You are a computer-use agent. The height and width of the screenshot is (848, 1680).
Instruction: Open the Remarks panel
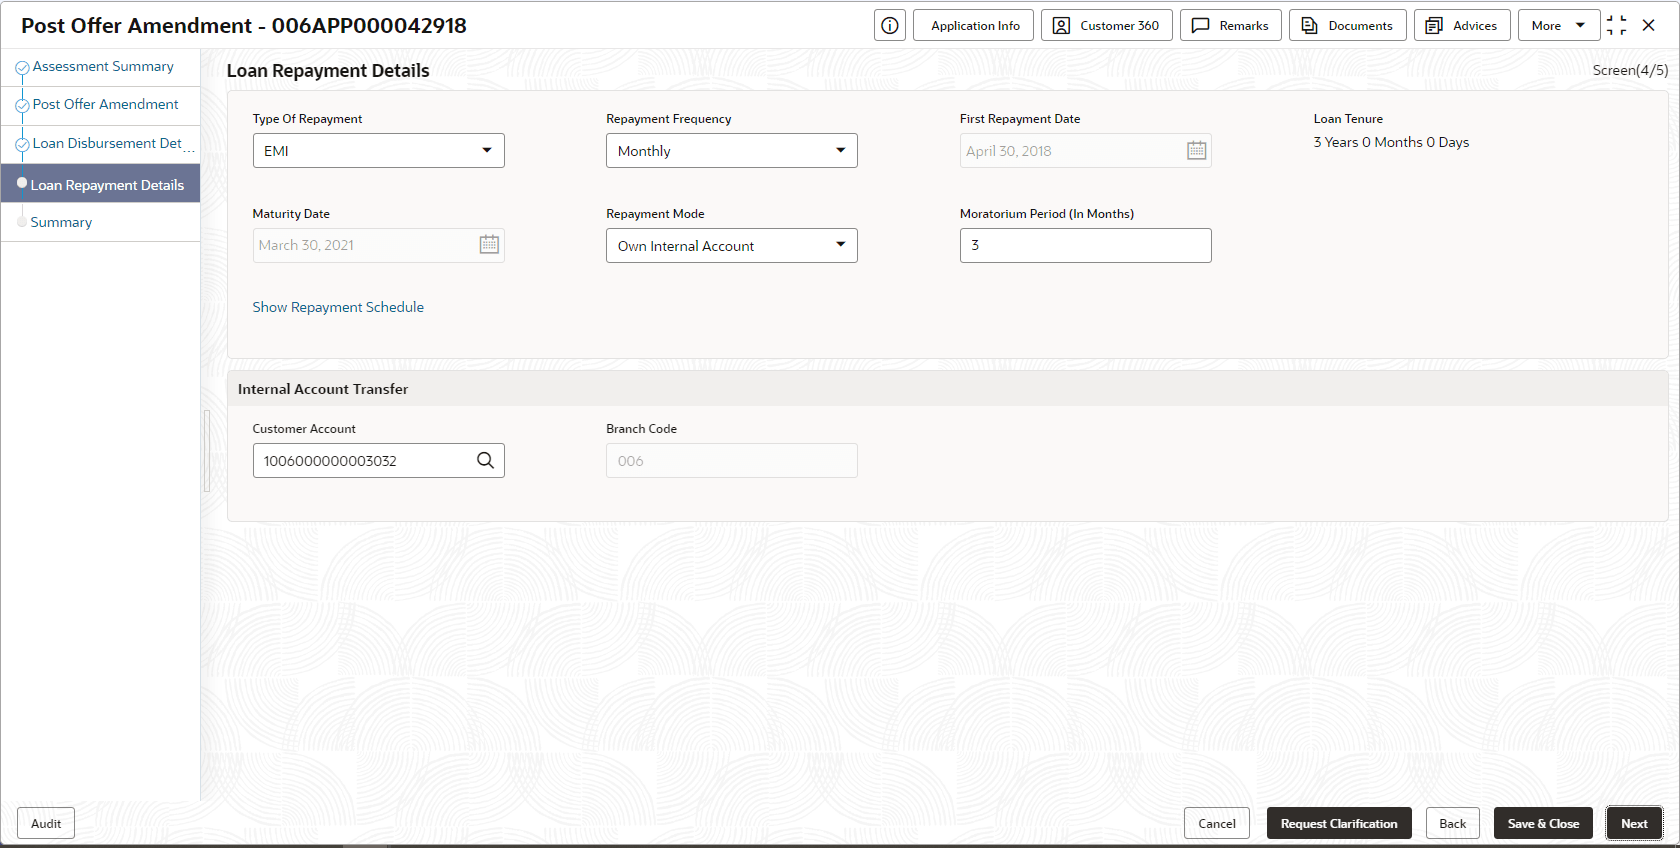pyautogui.click(x=1230, y=26)
